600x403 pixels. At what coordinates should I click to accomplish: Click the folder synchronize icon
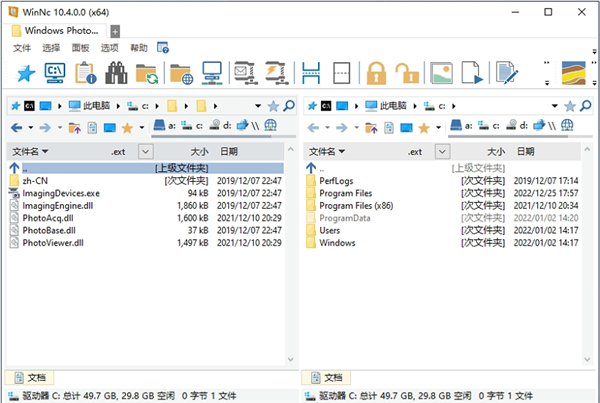(146, 73)
